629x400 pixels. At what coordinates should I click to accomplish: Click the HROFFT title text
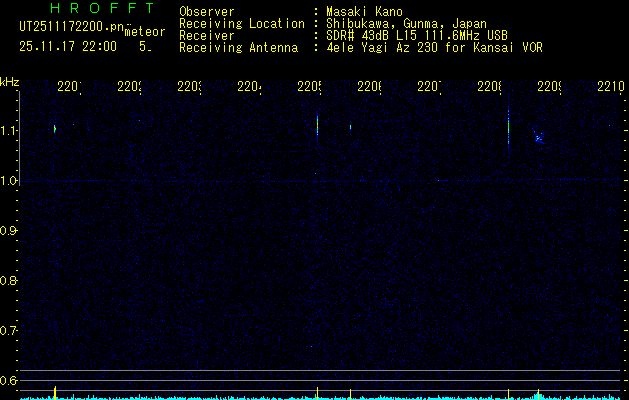(102, 8)
